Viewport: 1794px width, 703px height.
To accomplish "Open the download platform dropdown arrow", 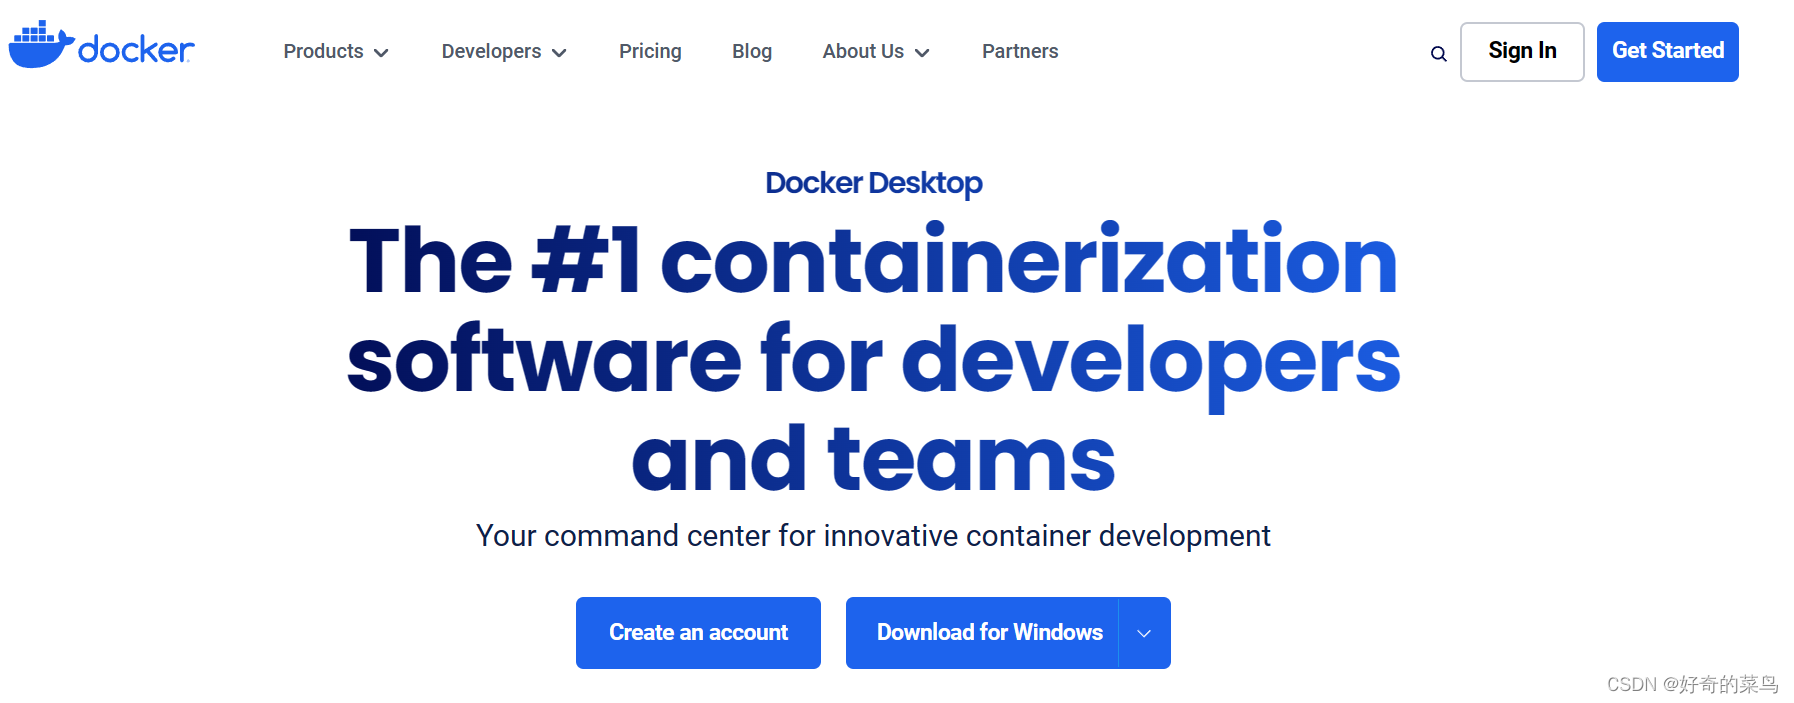I will pos(1144,633).
